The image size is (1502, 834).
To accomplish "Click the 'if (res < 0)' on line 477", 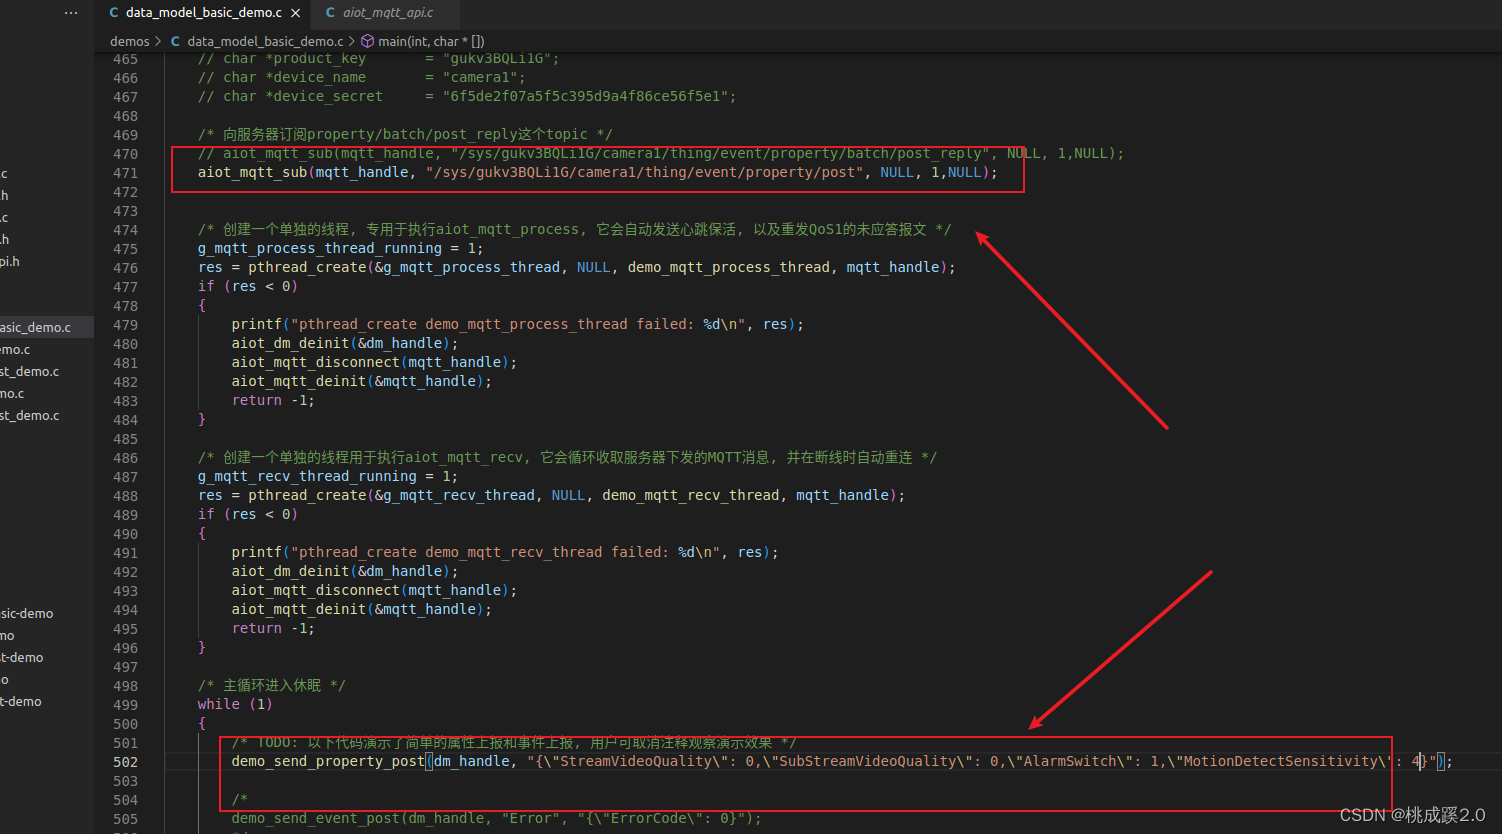I will pyautogui.click(x=248, y=287).
